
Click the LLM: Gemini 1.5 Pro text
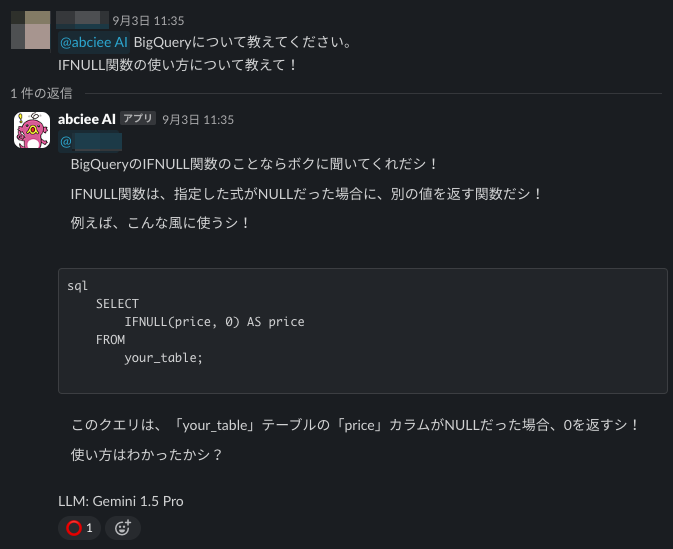[x=121, y=501]
